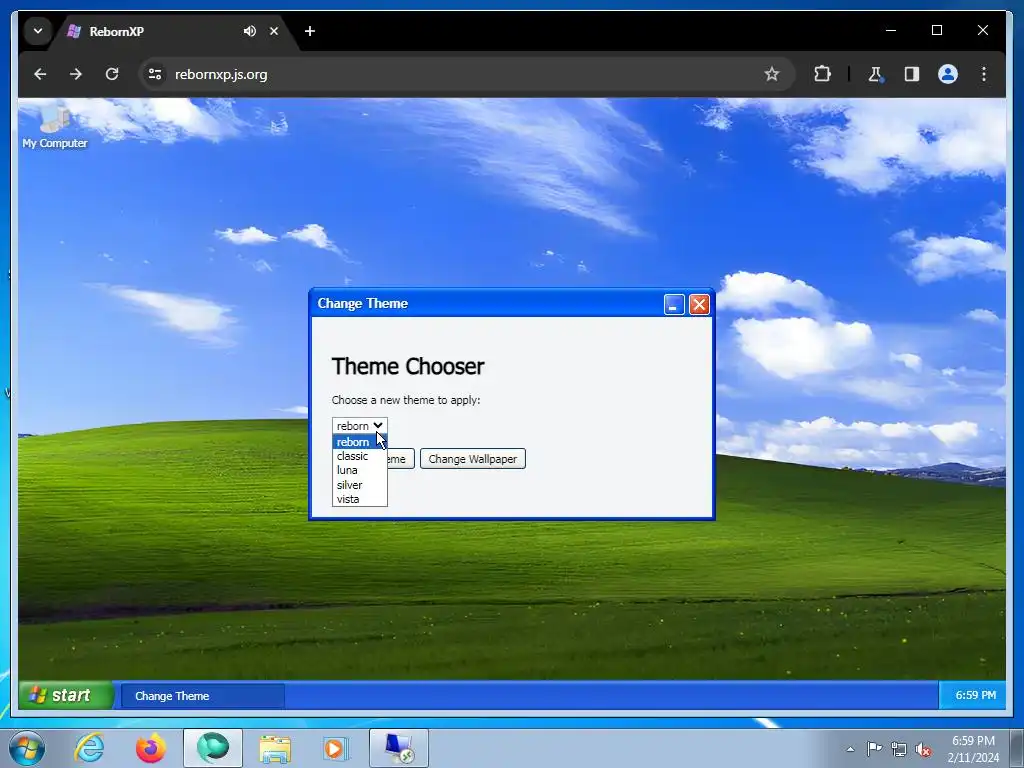Click the muted volume tray icon
The image size is (1024, 768).
[923, 749]
